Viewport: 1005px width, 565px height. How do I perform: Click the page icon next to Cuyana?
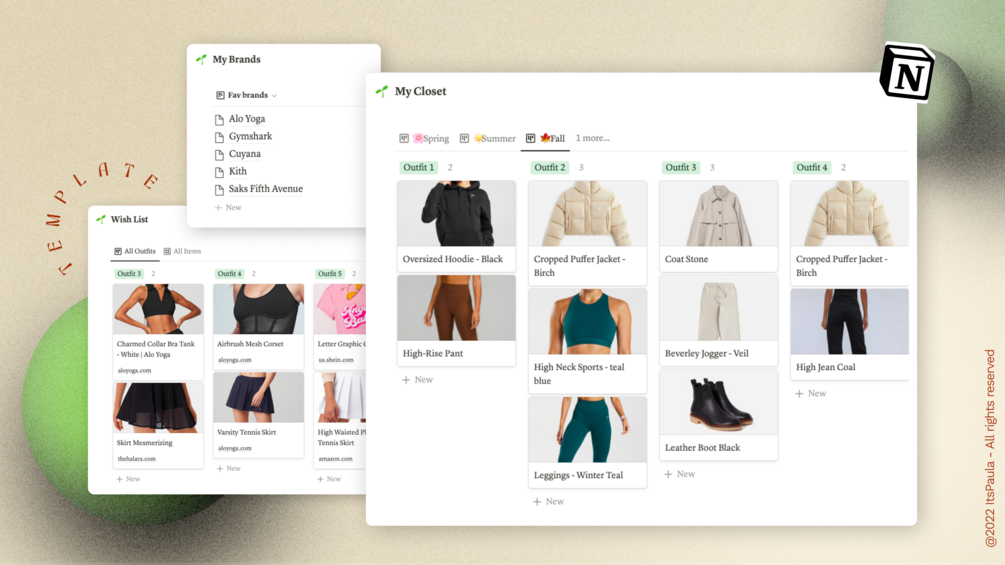(x=219, y=154)
